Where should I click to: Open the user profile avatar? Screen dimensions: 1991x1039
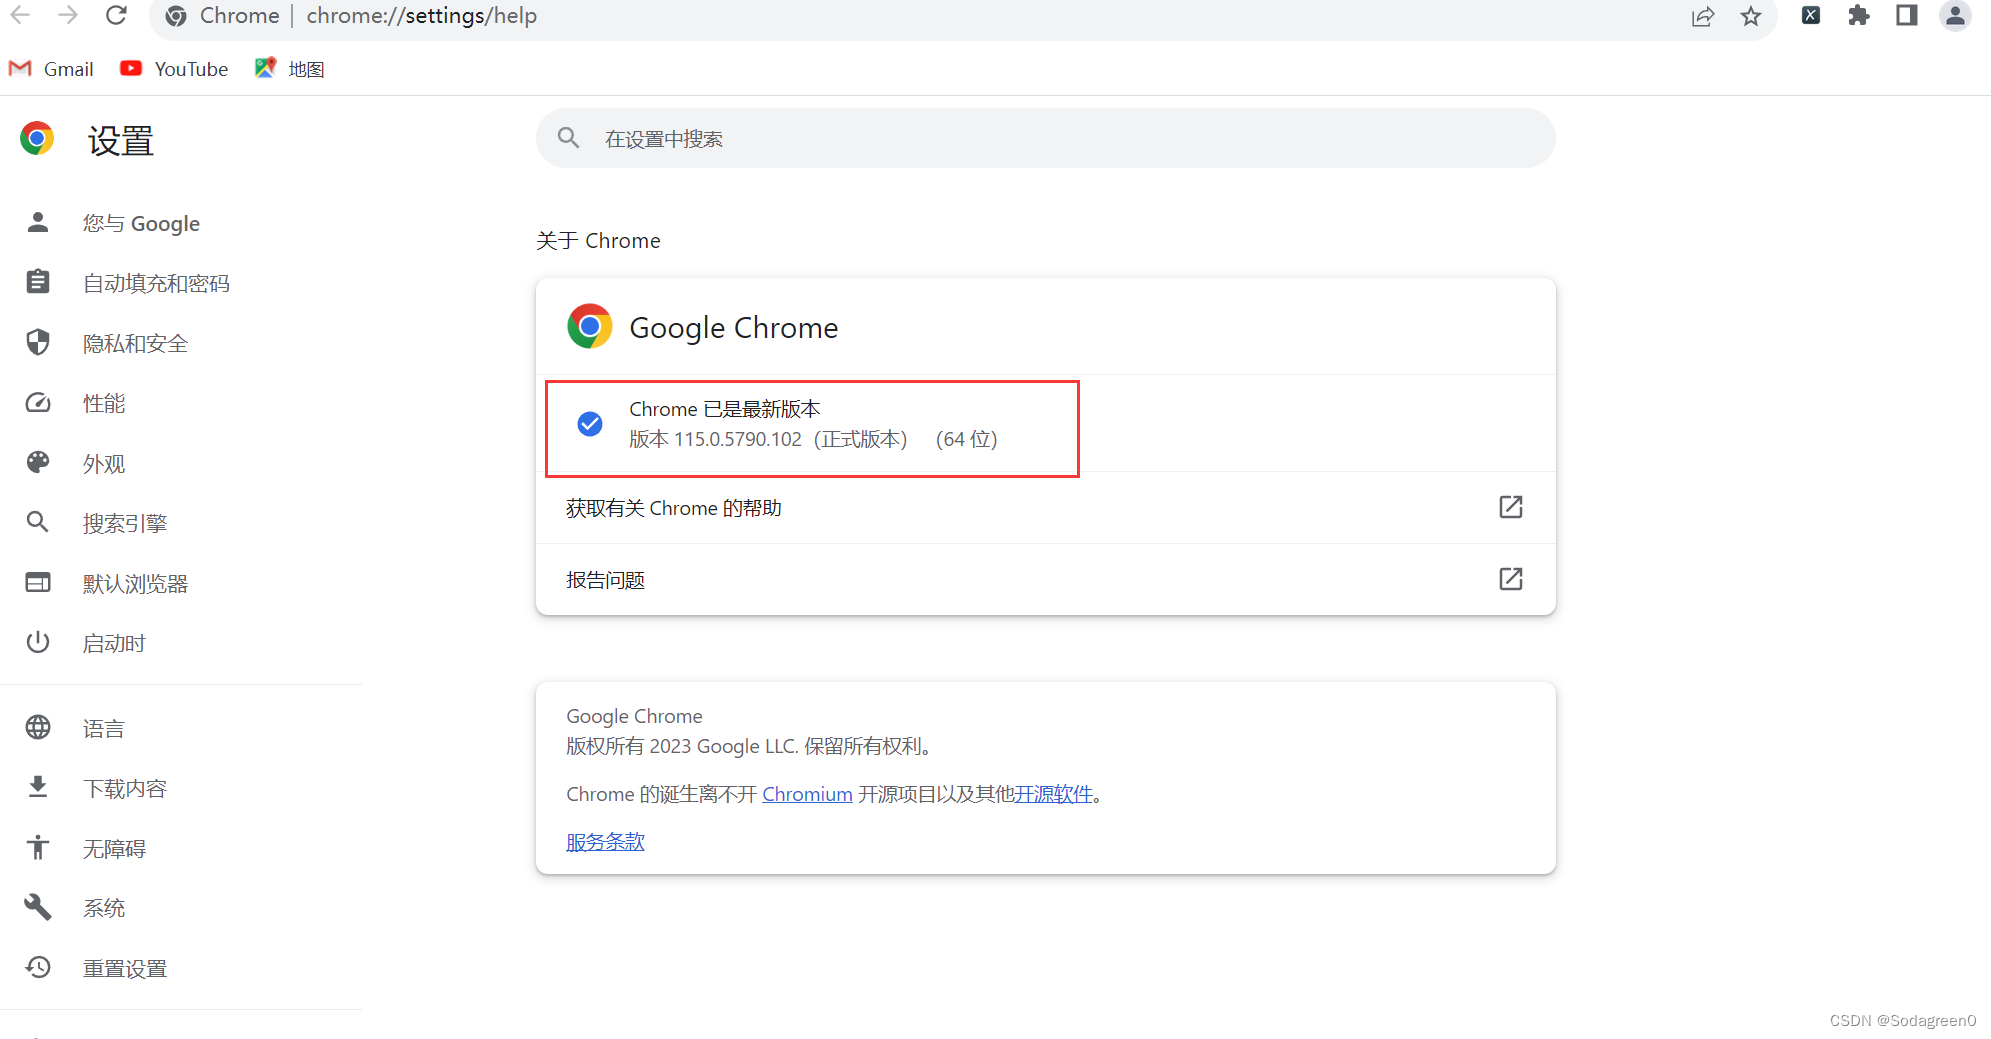pos(1955,15)
